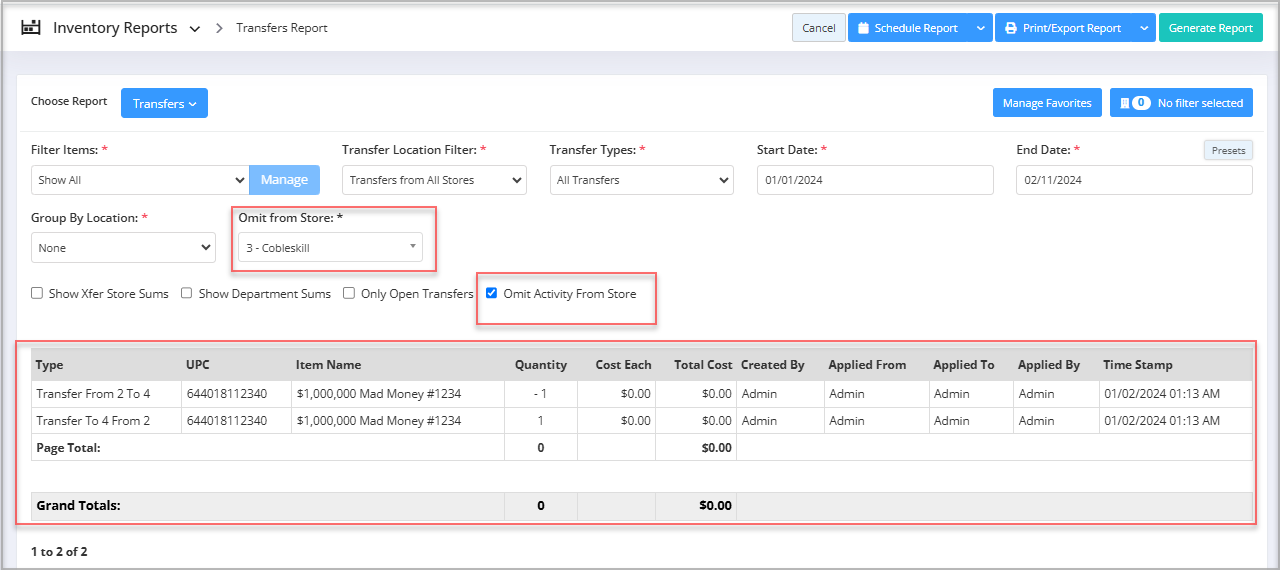Click the Manage Favorites button
This screenshot has height=570, width=1280.
tap(1047, 103)
